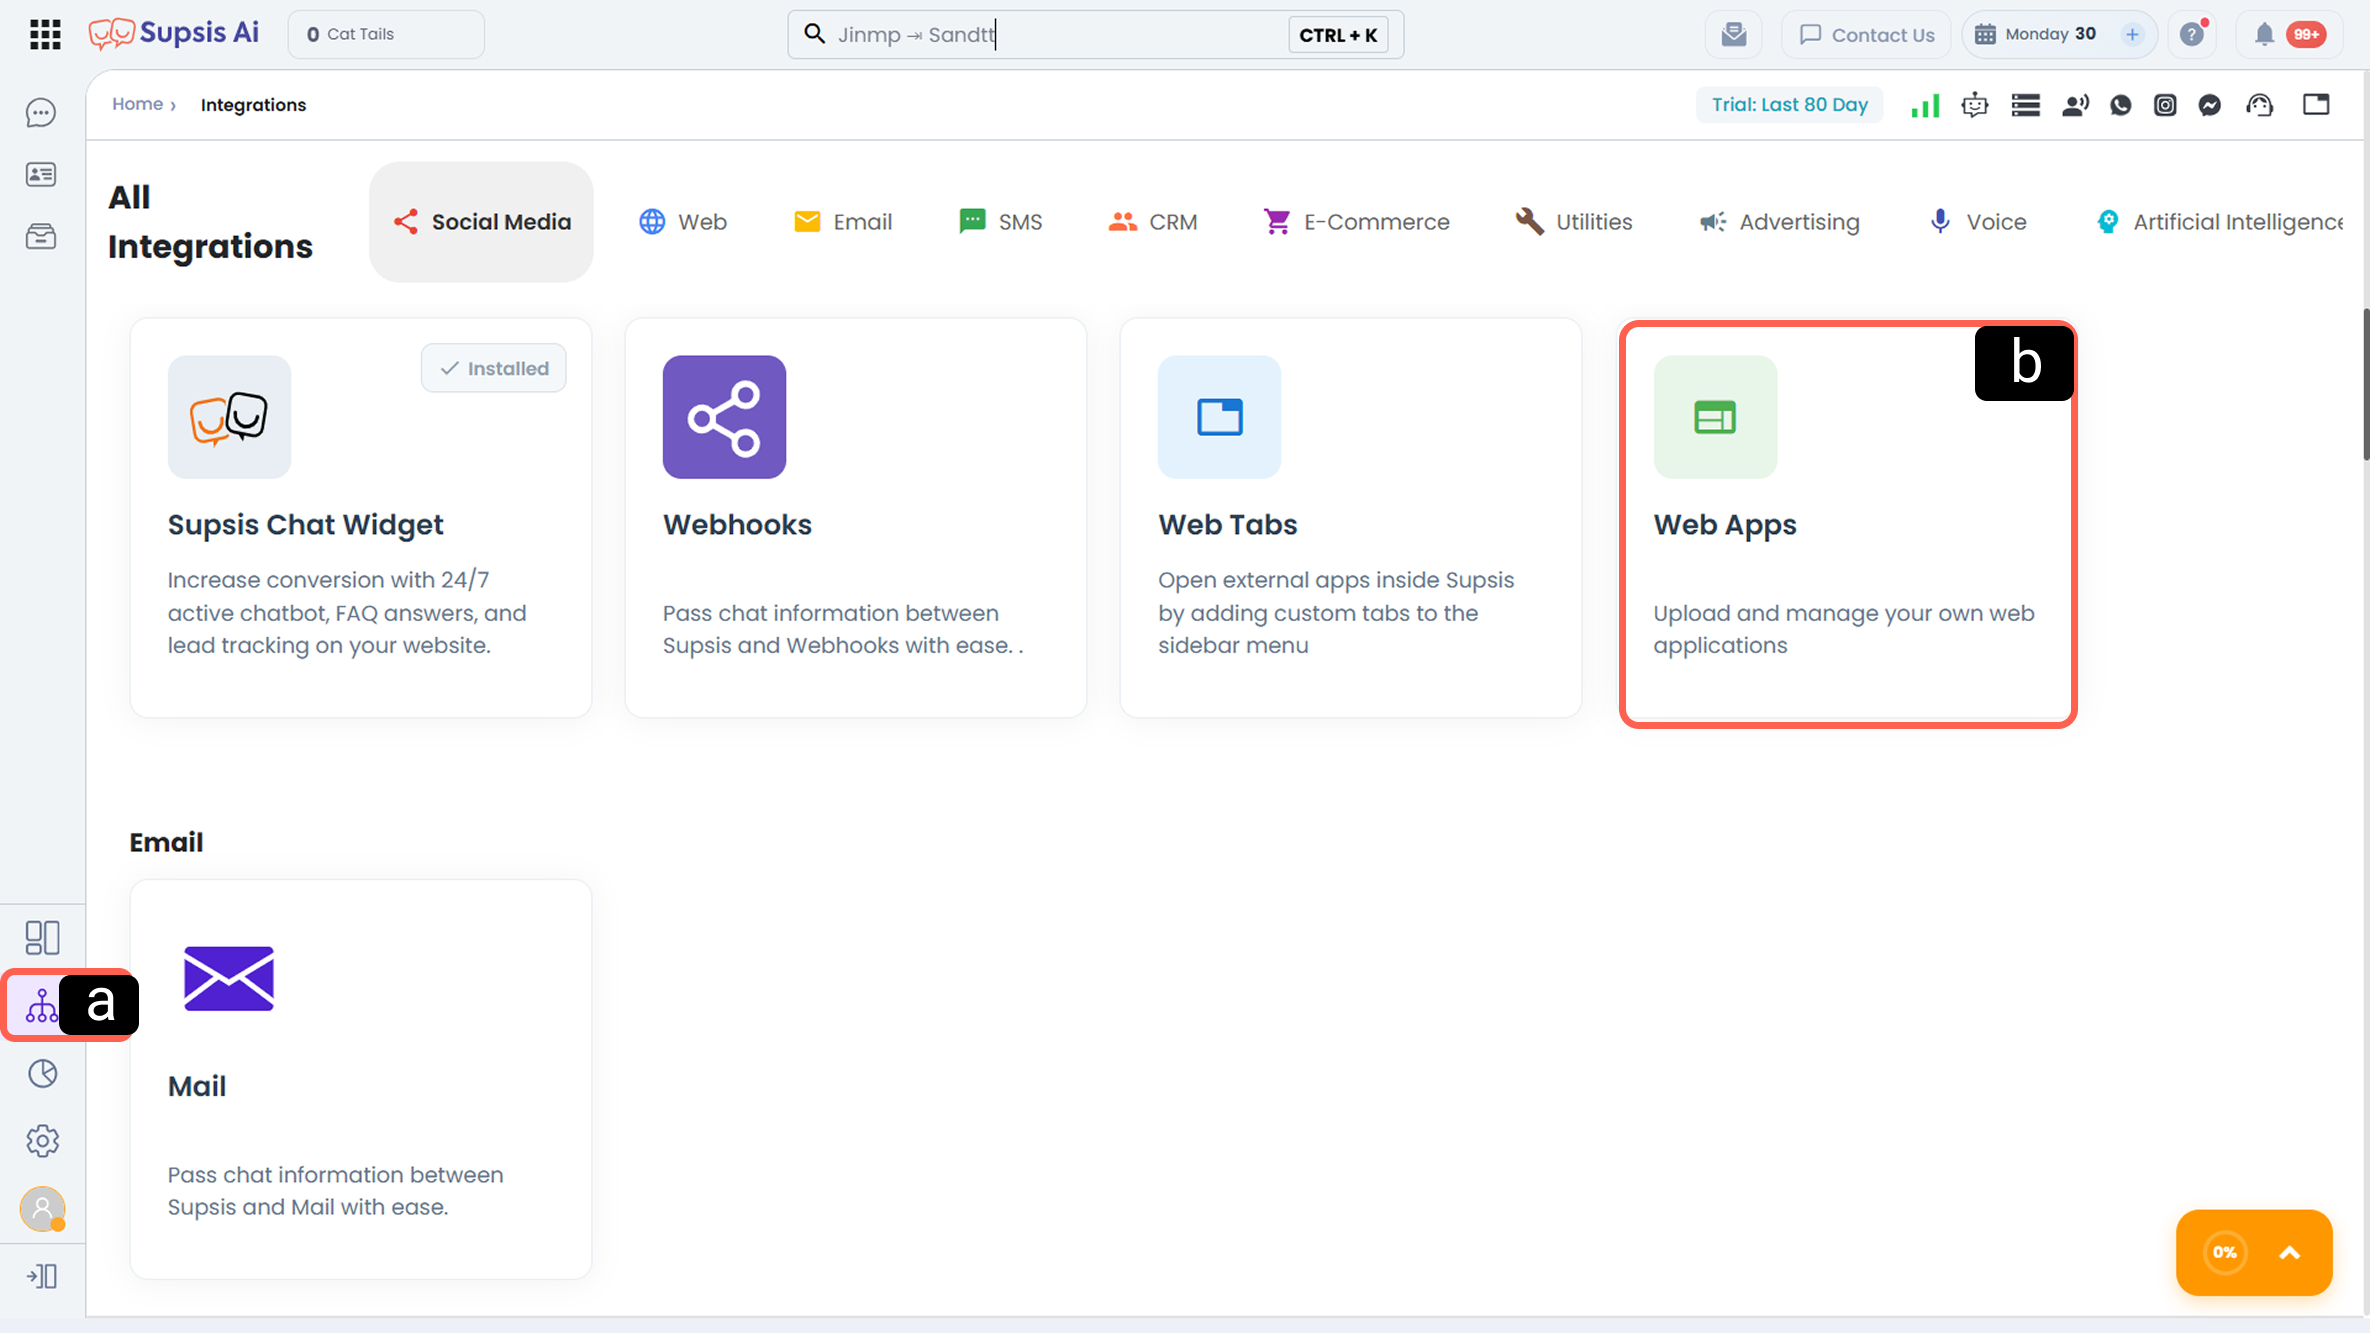Click the speaking agent header icon
This screenshot has height=1333, width=2370.
(2075, 105)
